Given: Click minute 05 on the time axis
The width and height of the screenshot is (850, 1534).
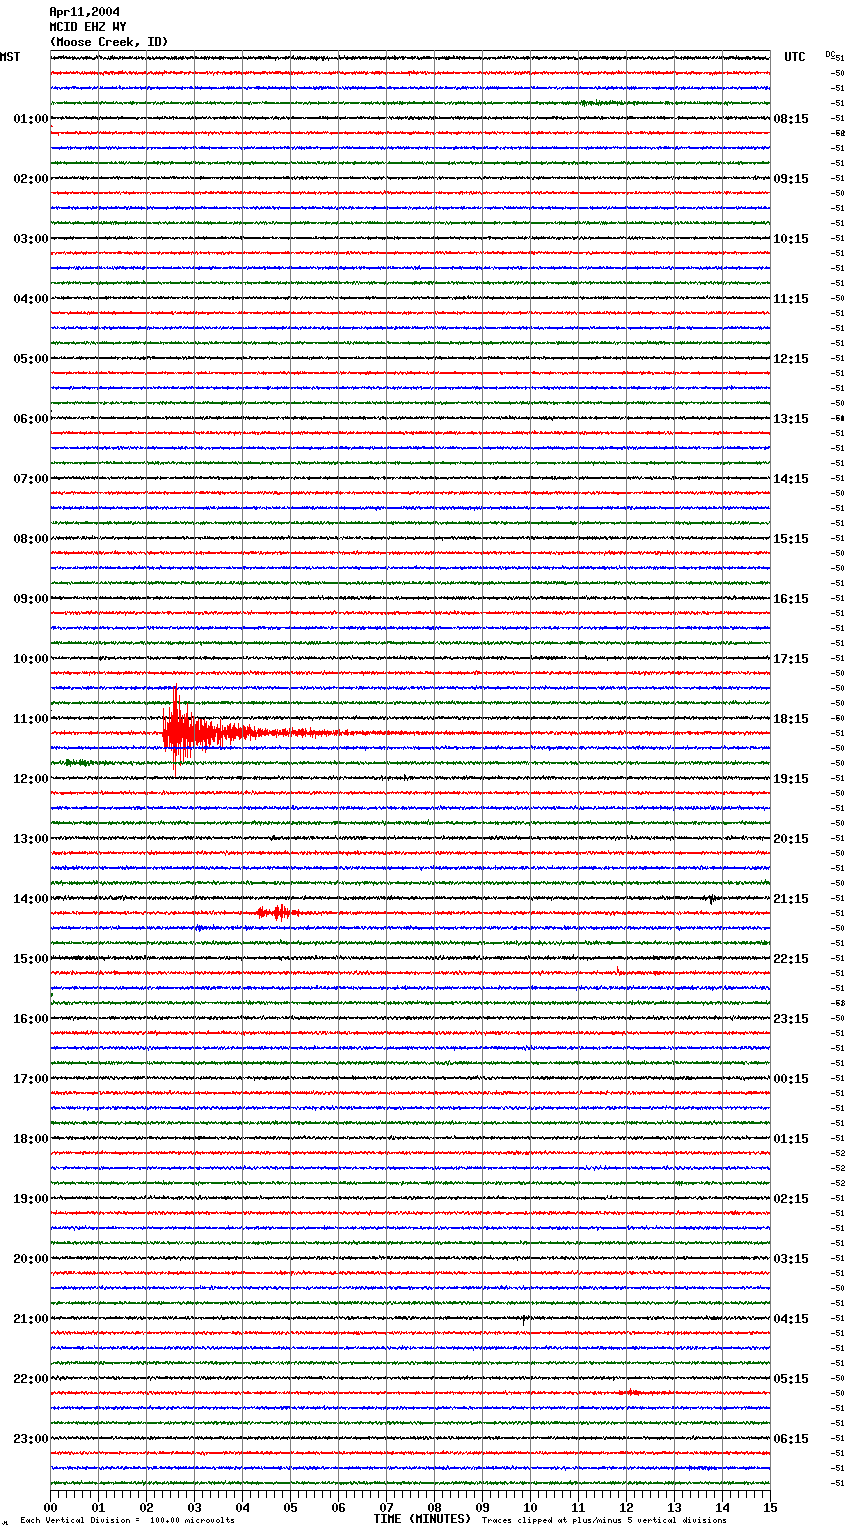Looking at the screenshot, I should point(291,1507).
